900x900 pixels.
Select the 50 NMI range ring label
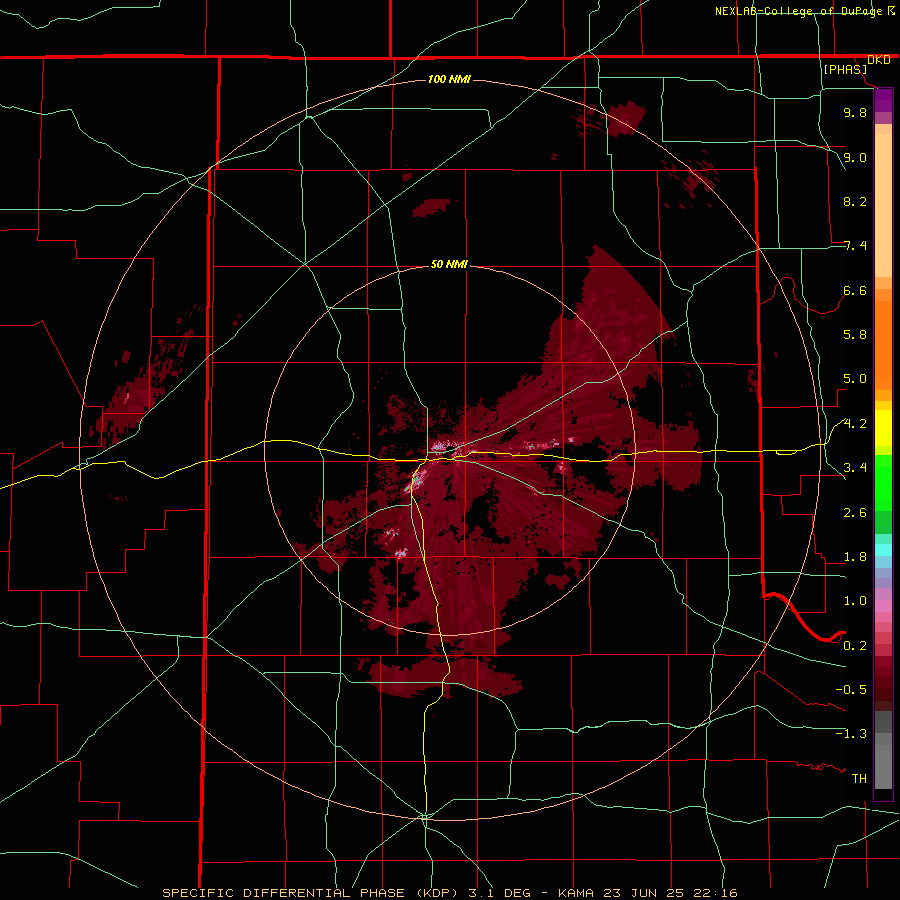[449, 264]
